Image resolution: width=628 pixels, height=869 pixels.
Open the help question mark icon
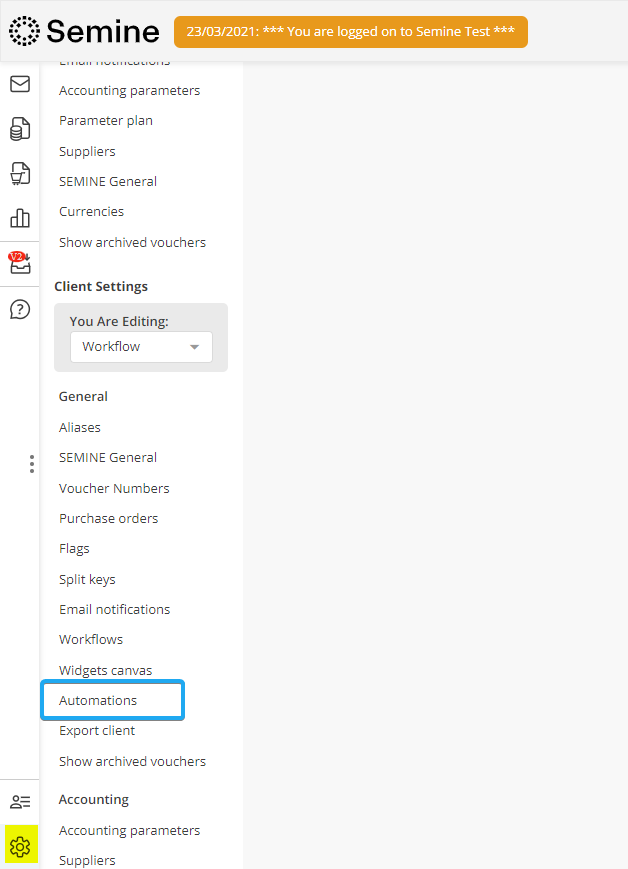(20, 309)
